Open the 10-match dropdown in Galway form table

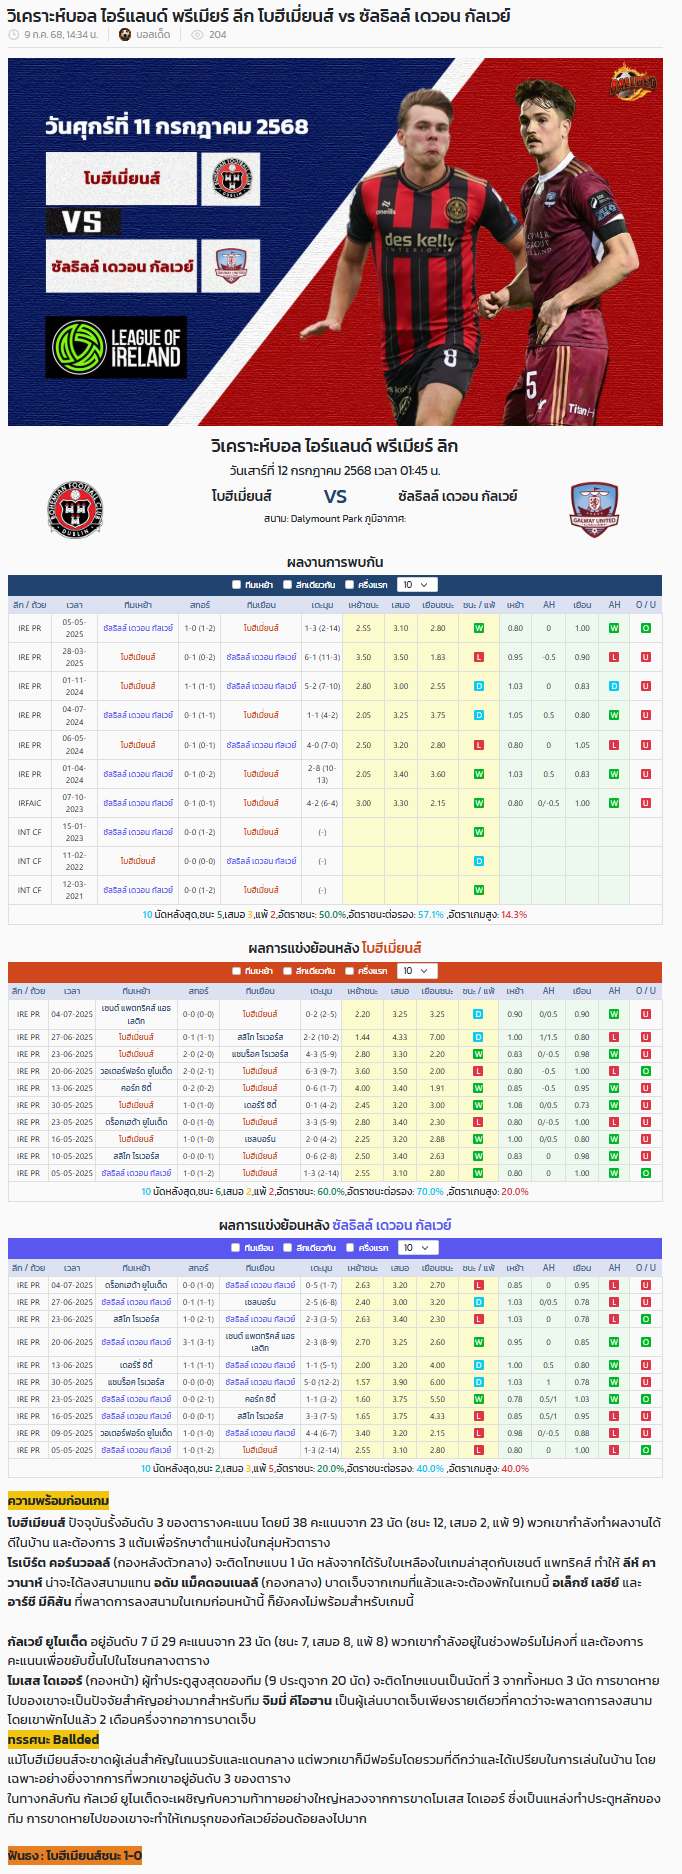(x=416, y=1248)
